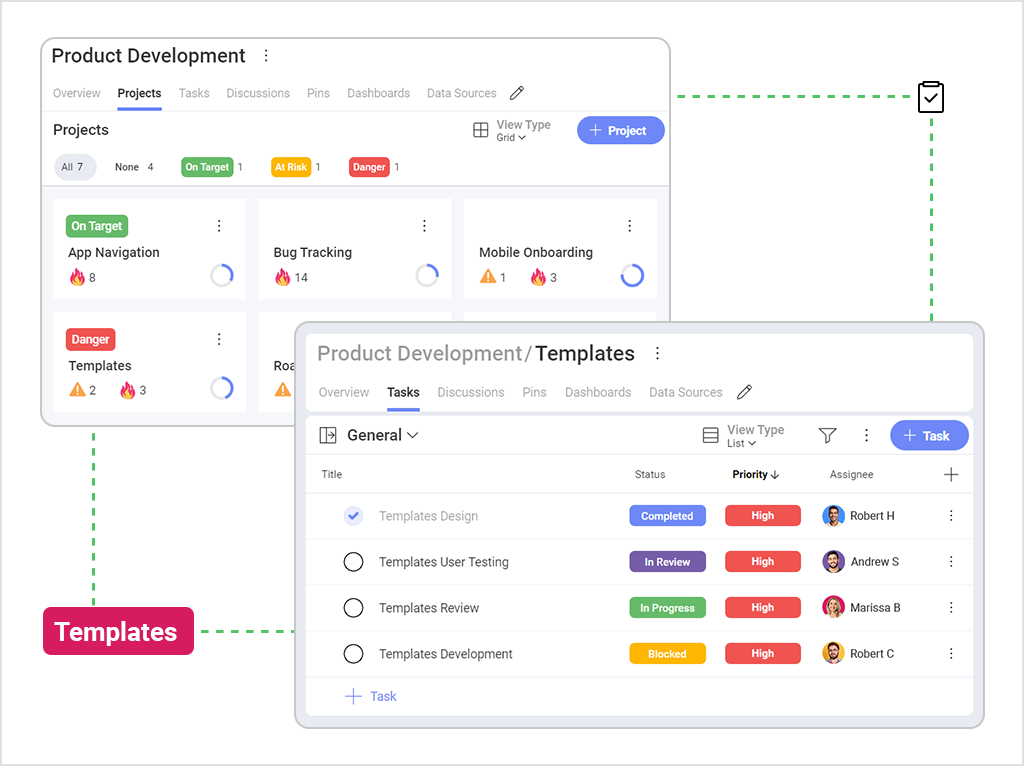Screen dimensions: 1024x766
Task: Filter projects by None status
Action: pyautogui.click(x=134, y=167)
